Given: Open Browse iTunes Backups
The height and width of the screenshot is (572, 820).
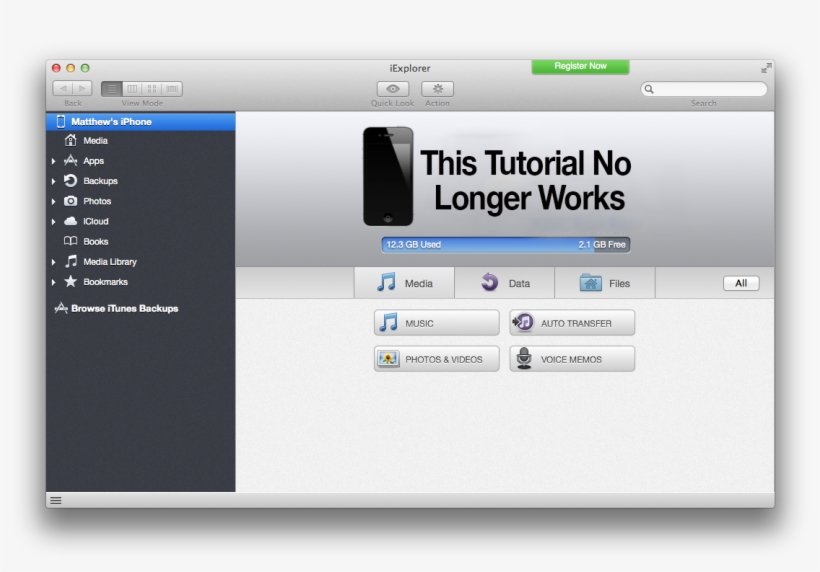Looking at the screenshot, I should tap(124, 308).
